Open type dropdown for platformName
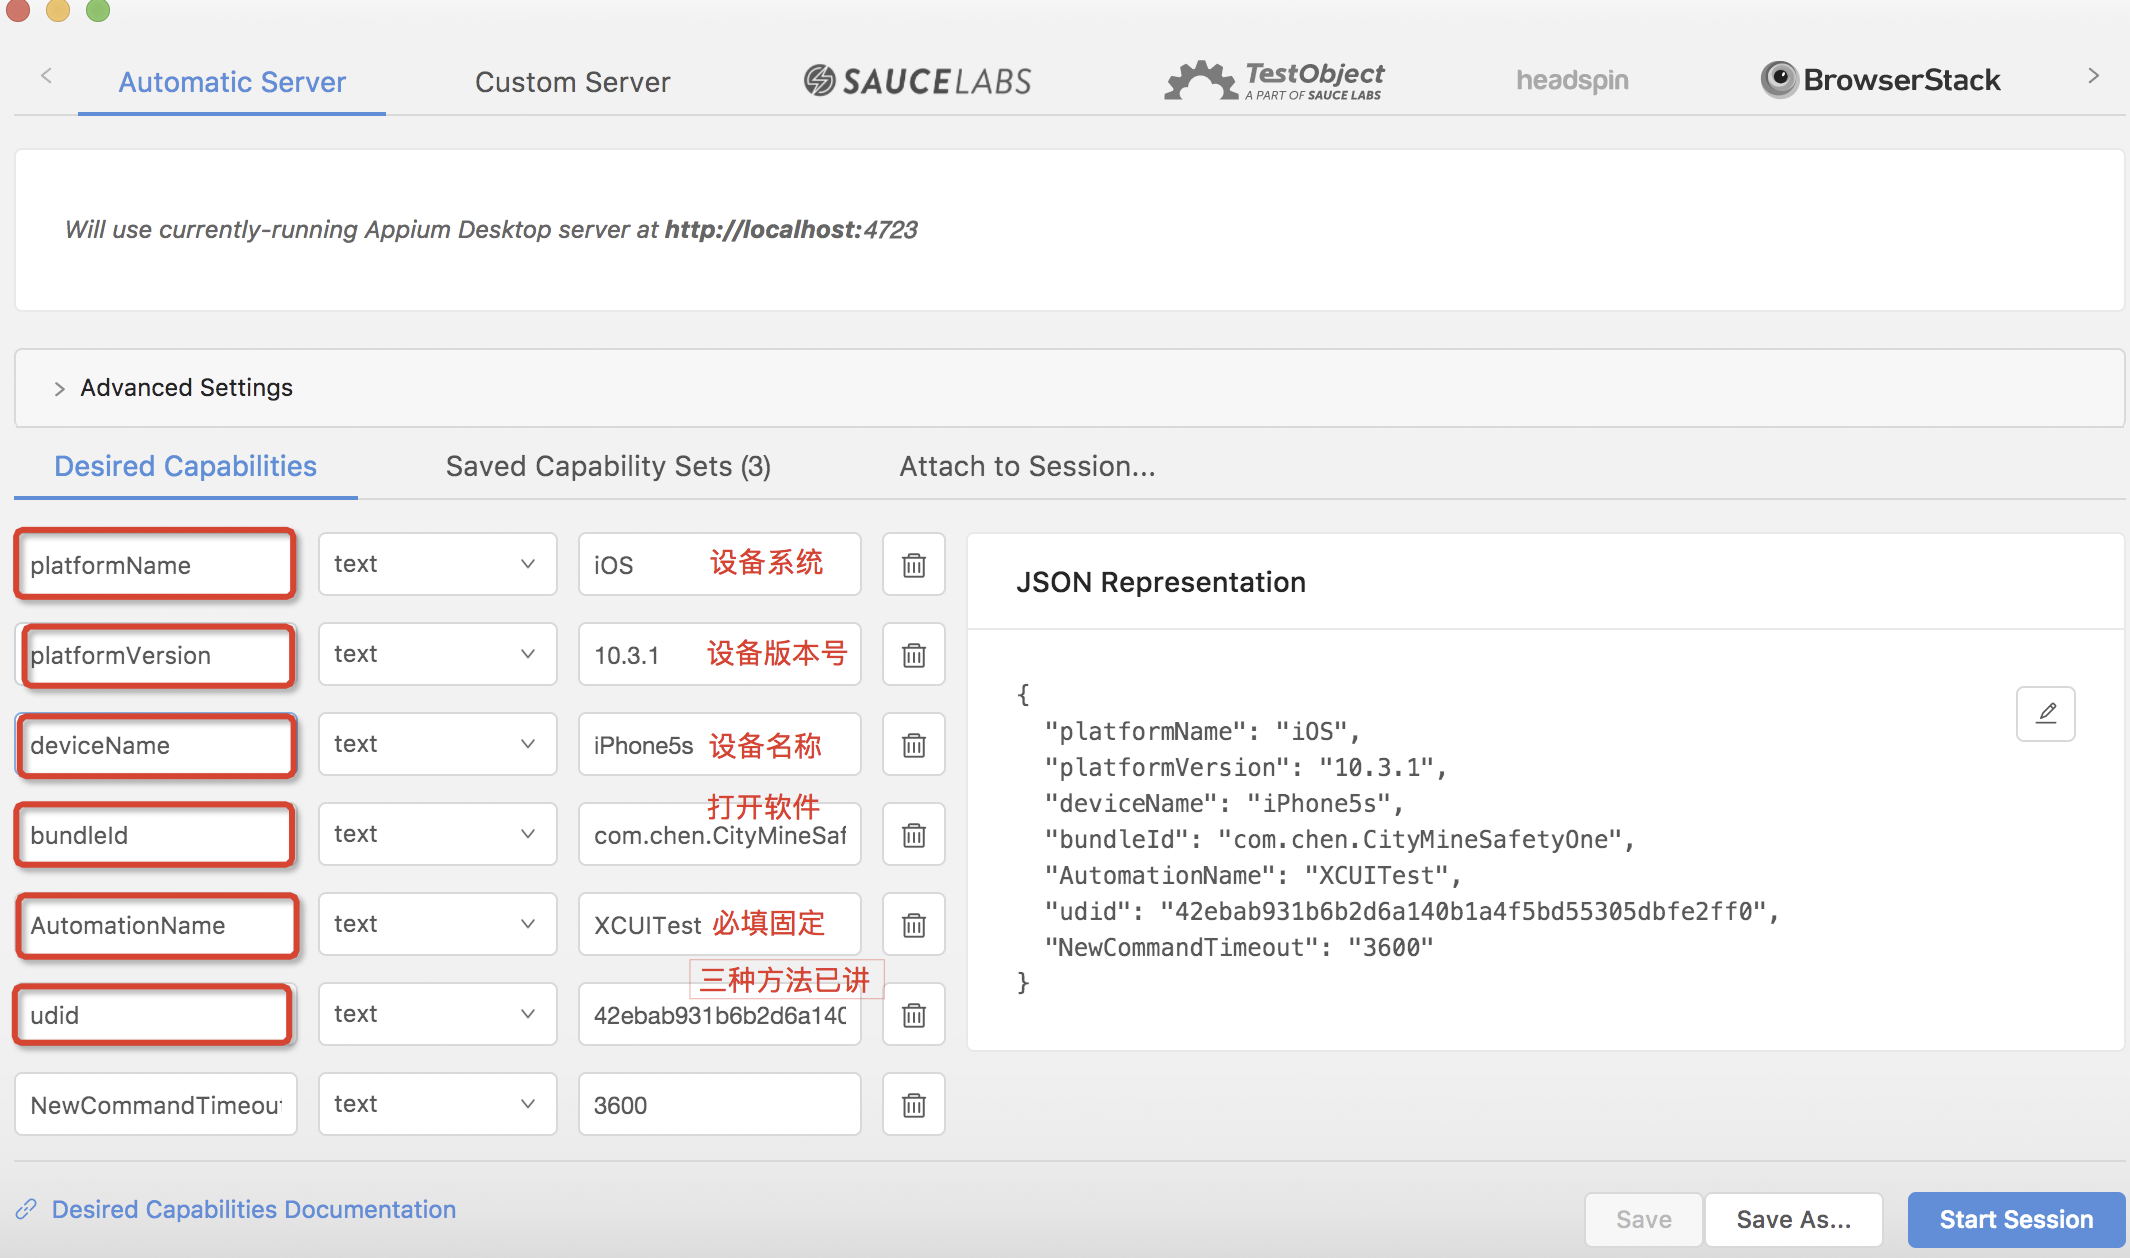Image resolution: width=2130 pixels, height=1258 pixels. click(437, 564)
